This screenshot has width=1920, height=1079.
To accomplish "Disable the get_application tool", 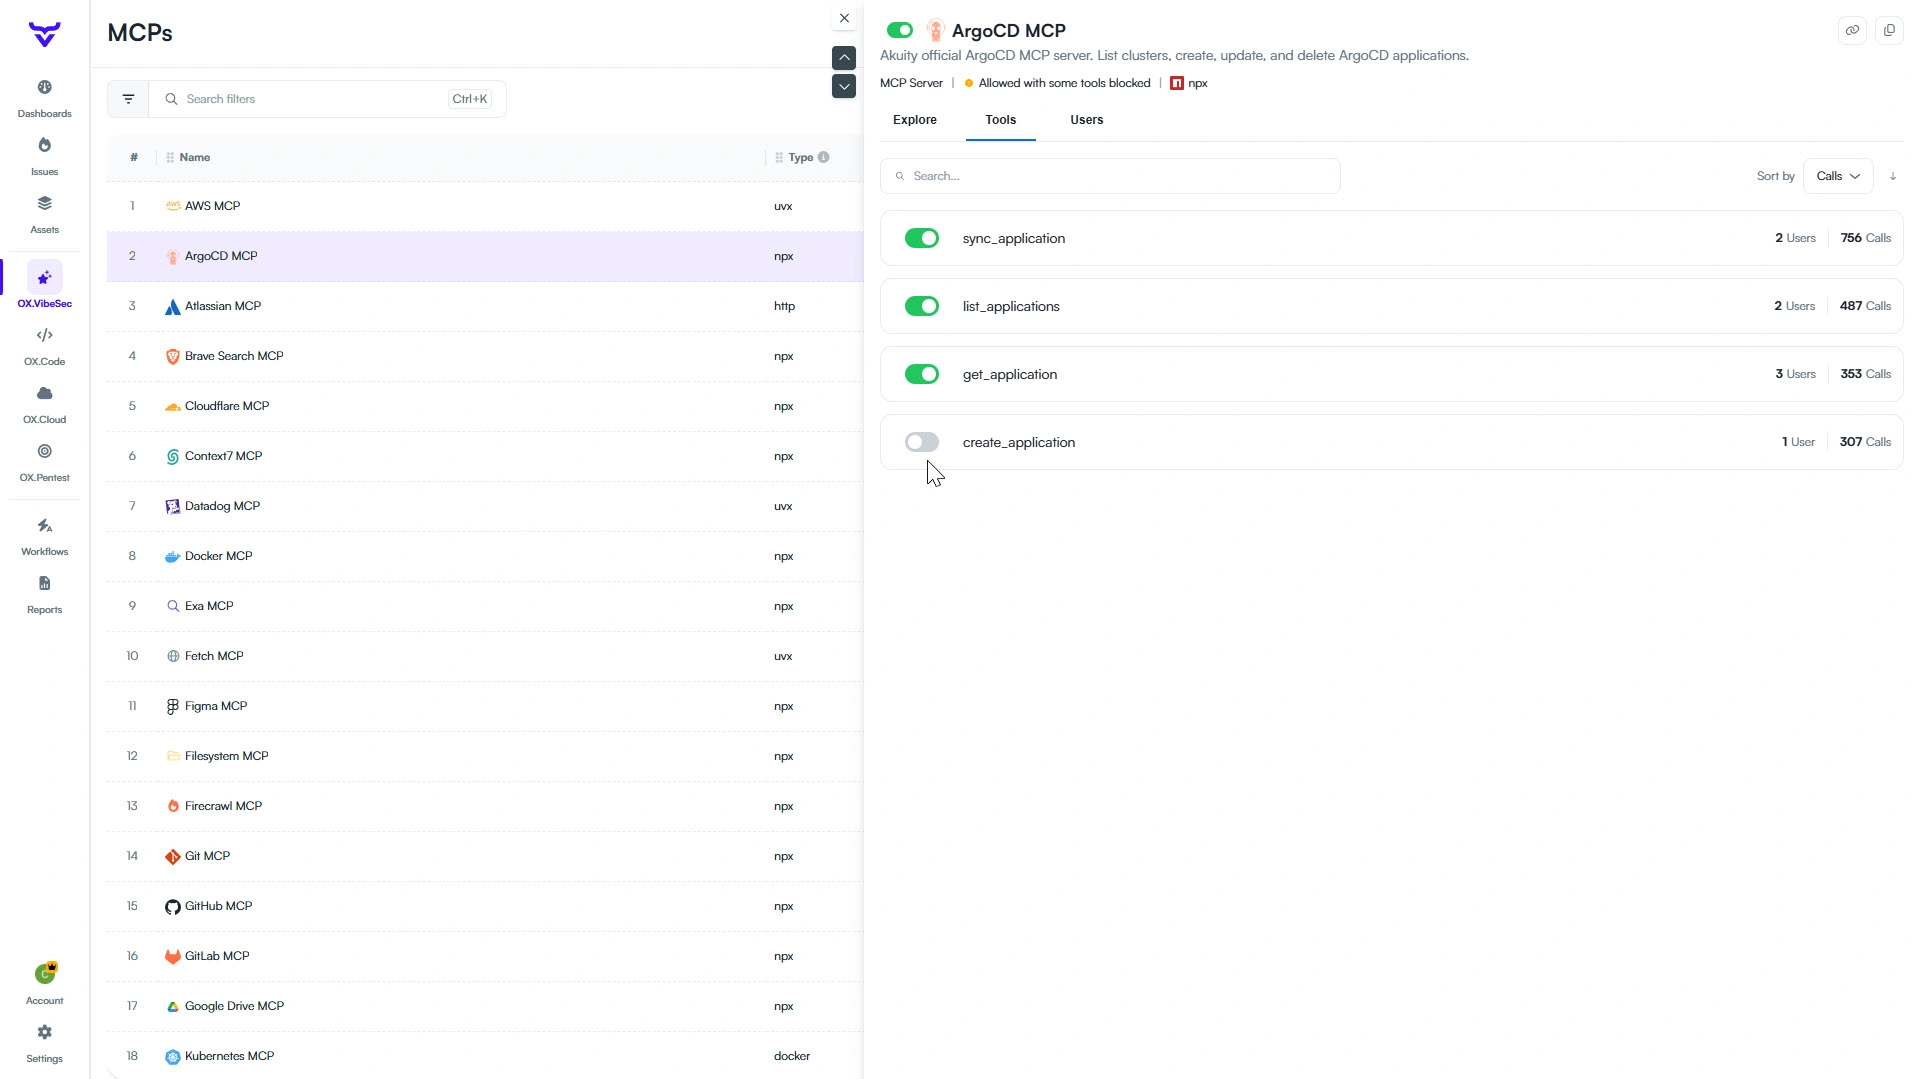I will click(922, 374).
